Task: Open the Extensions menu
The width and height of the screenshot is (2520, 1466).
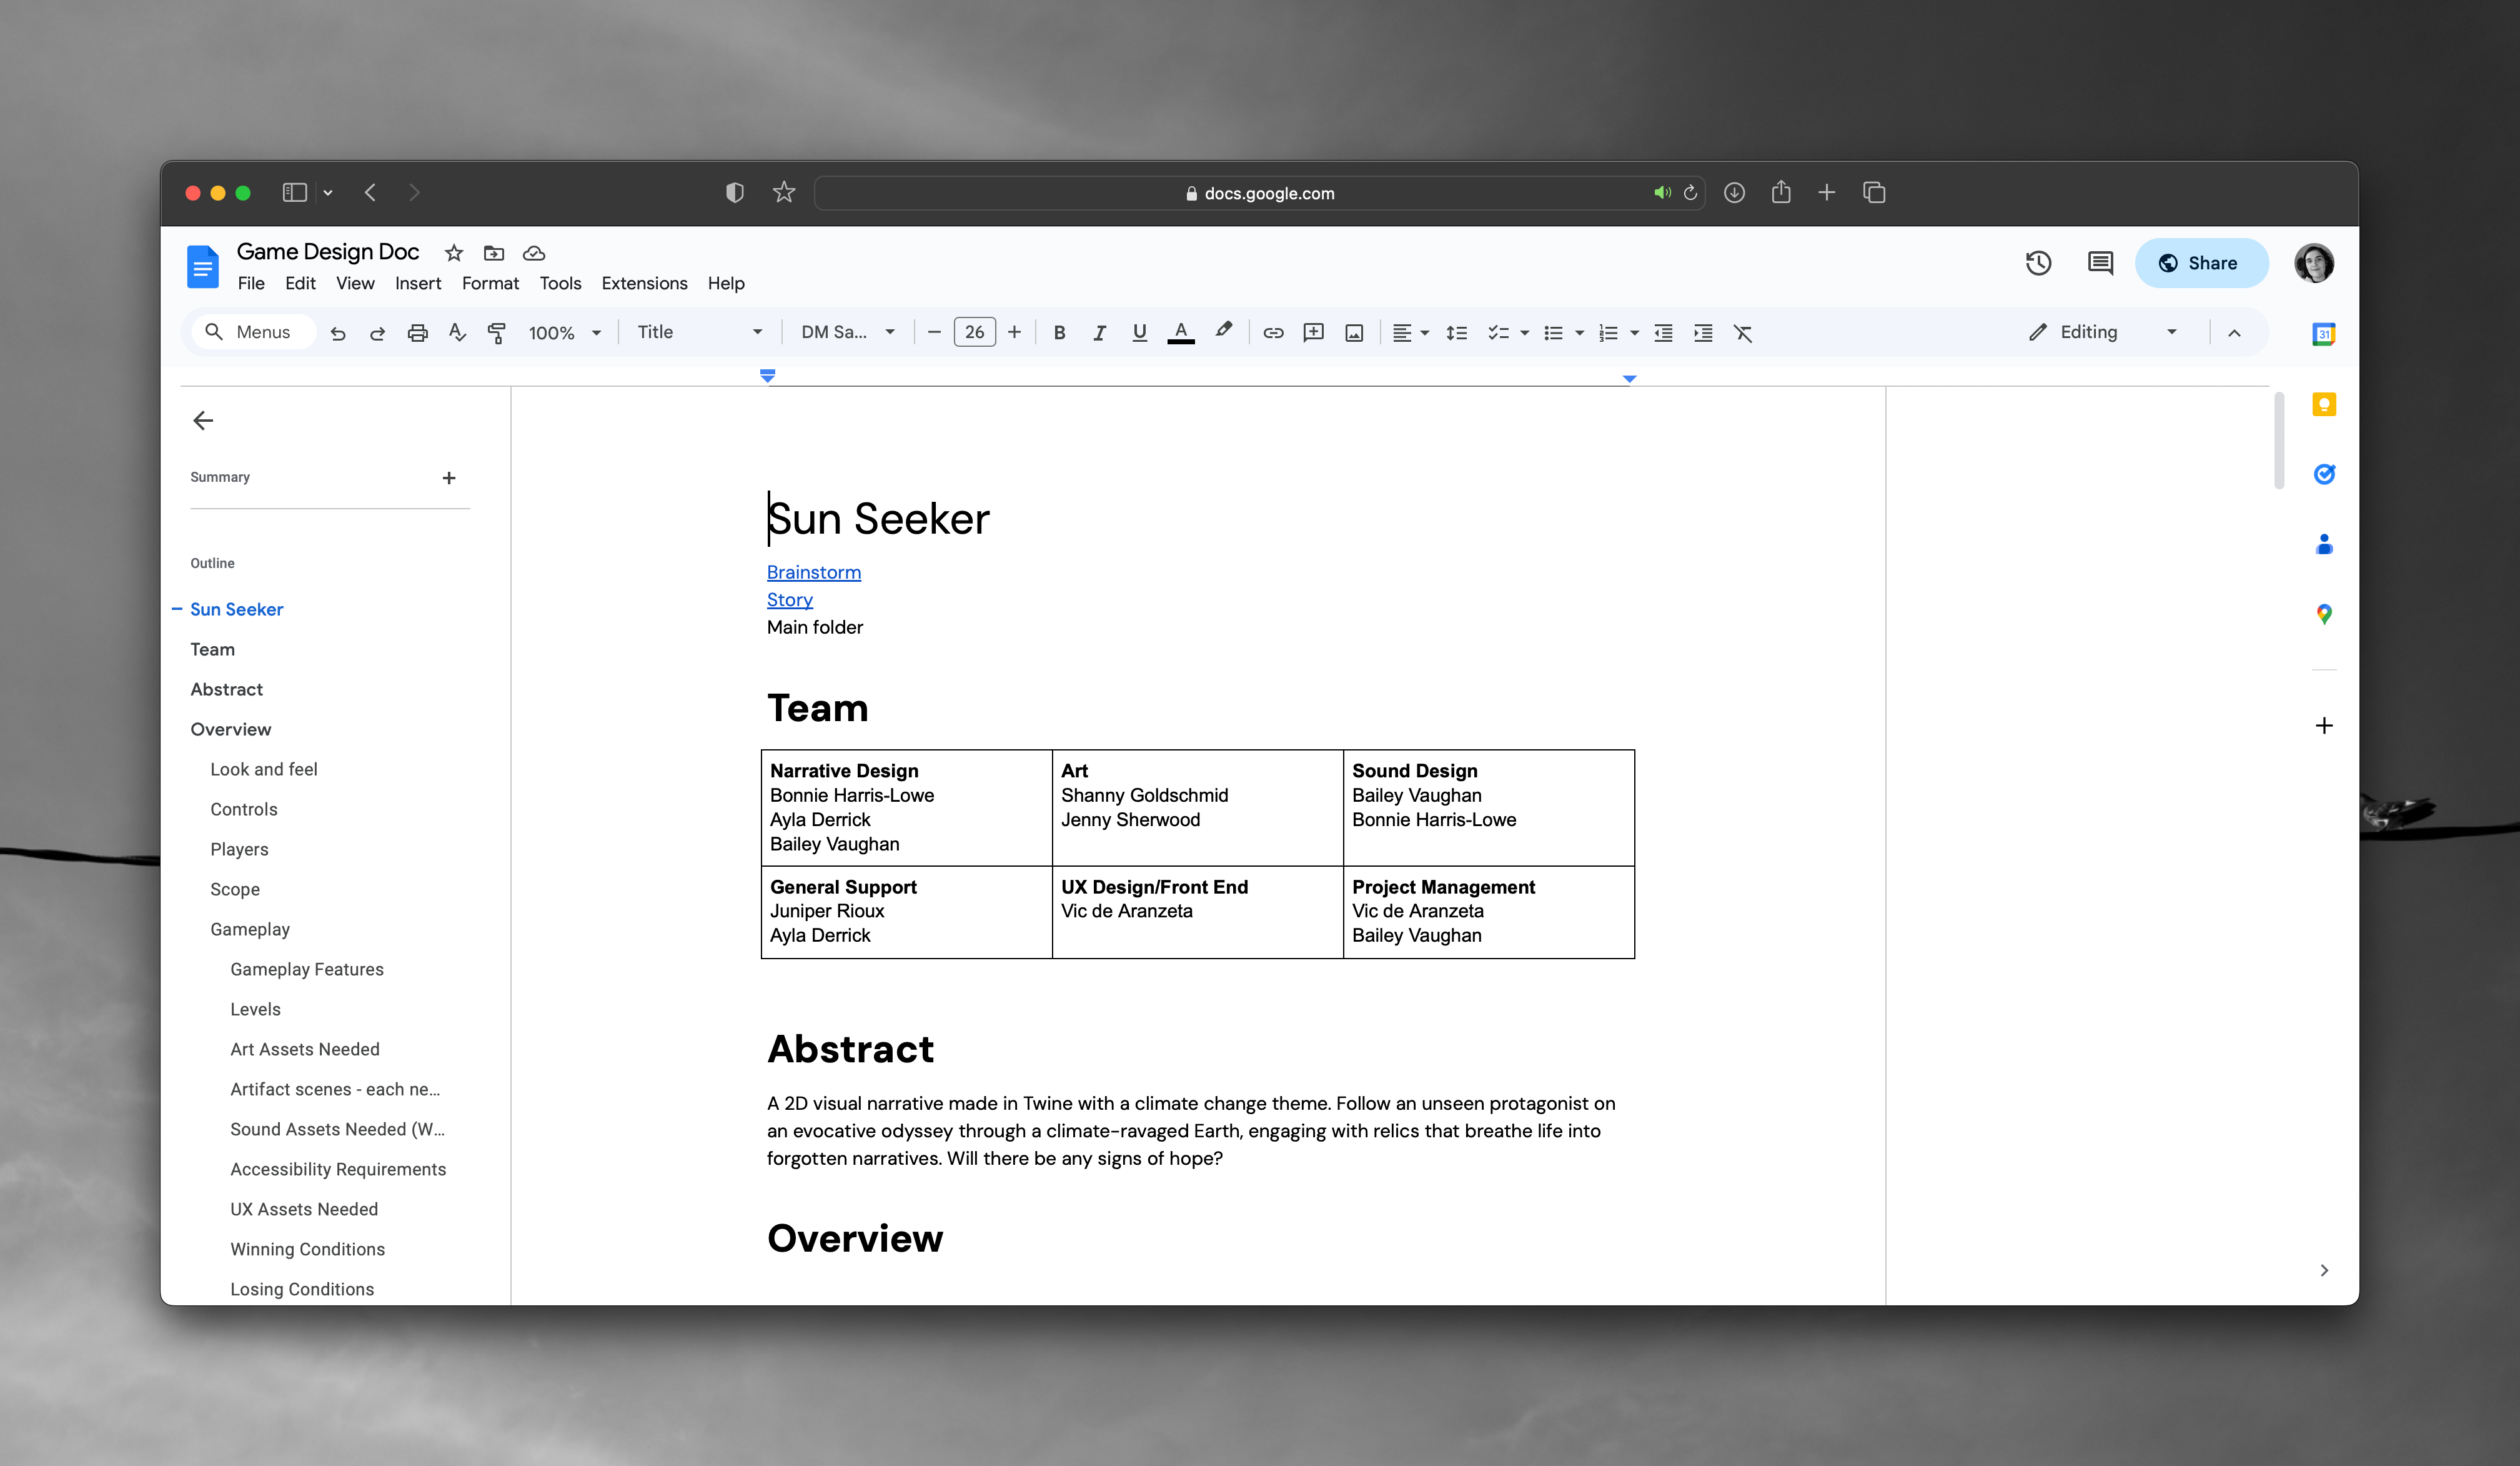Action: pyautogui.click(x=643, y=283)
